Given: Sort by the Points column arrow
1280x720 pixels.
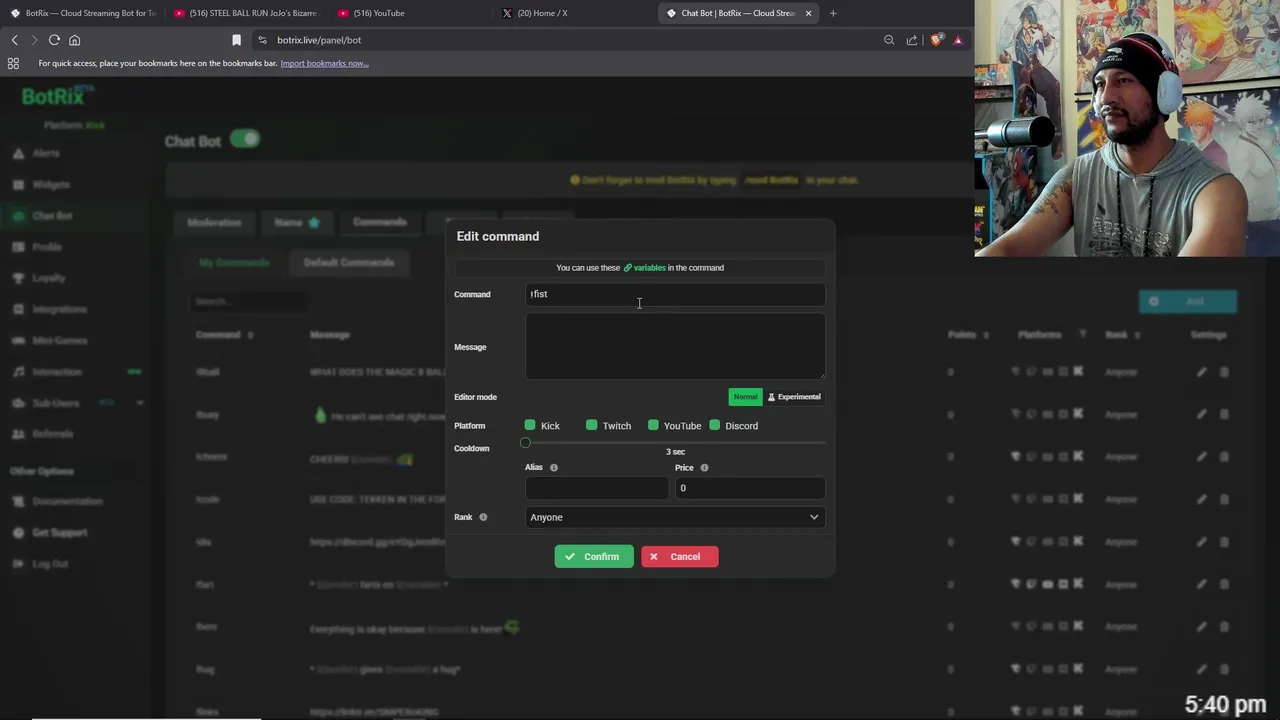Looking at the screenshot, I should (x=986, y=335).
